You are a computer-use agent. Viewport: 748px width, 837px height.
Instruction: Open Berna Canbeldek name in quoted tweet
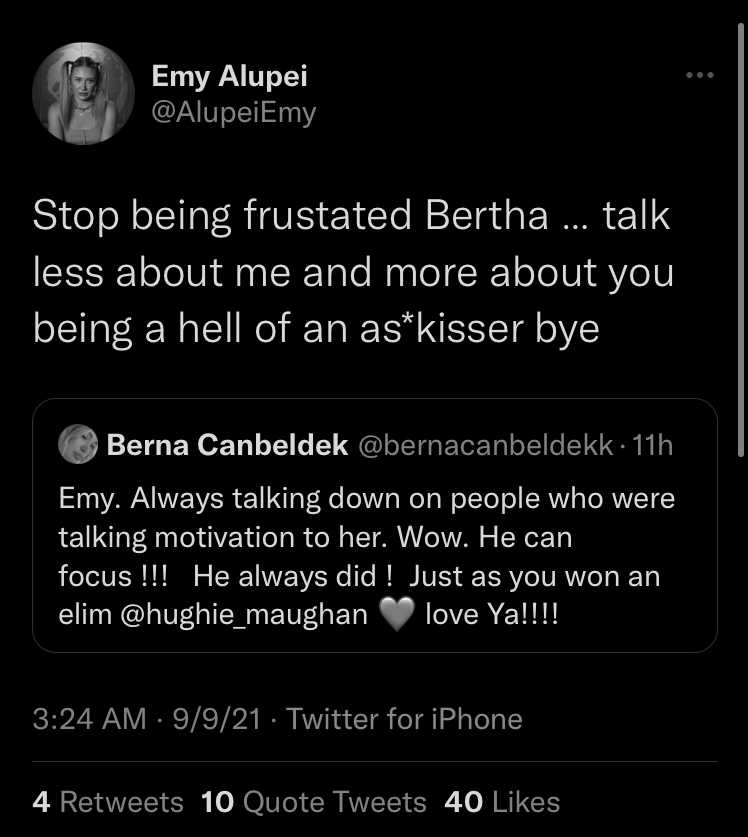pos(227,445)
